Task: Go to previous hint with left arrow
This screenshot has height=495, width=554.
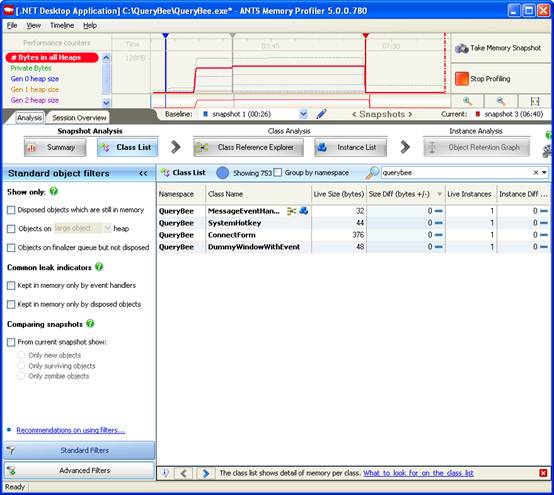Action: tap(183, 473)
